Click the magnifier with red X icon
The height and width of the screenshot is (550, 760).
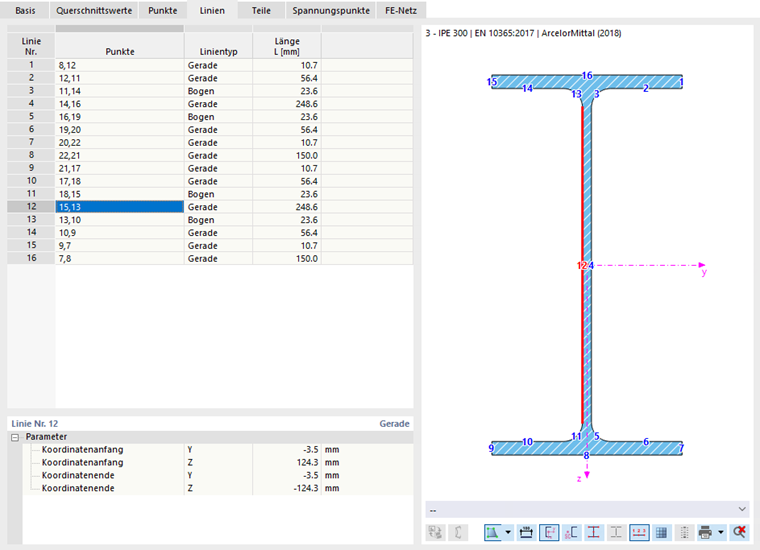pyautogui.click(x=739, y=533)
